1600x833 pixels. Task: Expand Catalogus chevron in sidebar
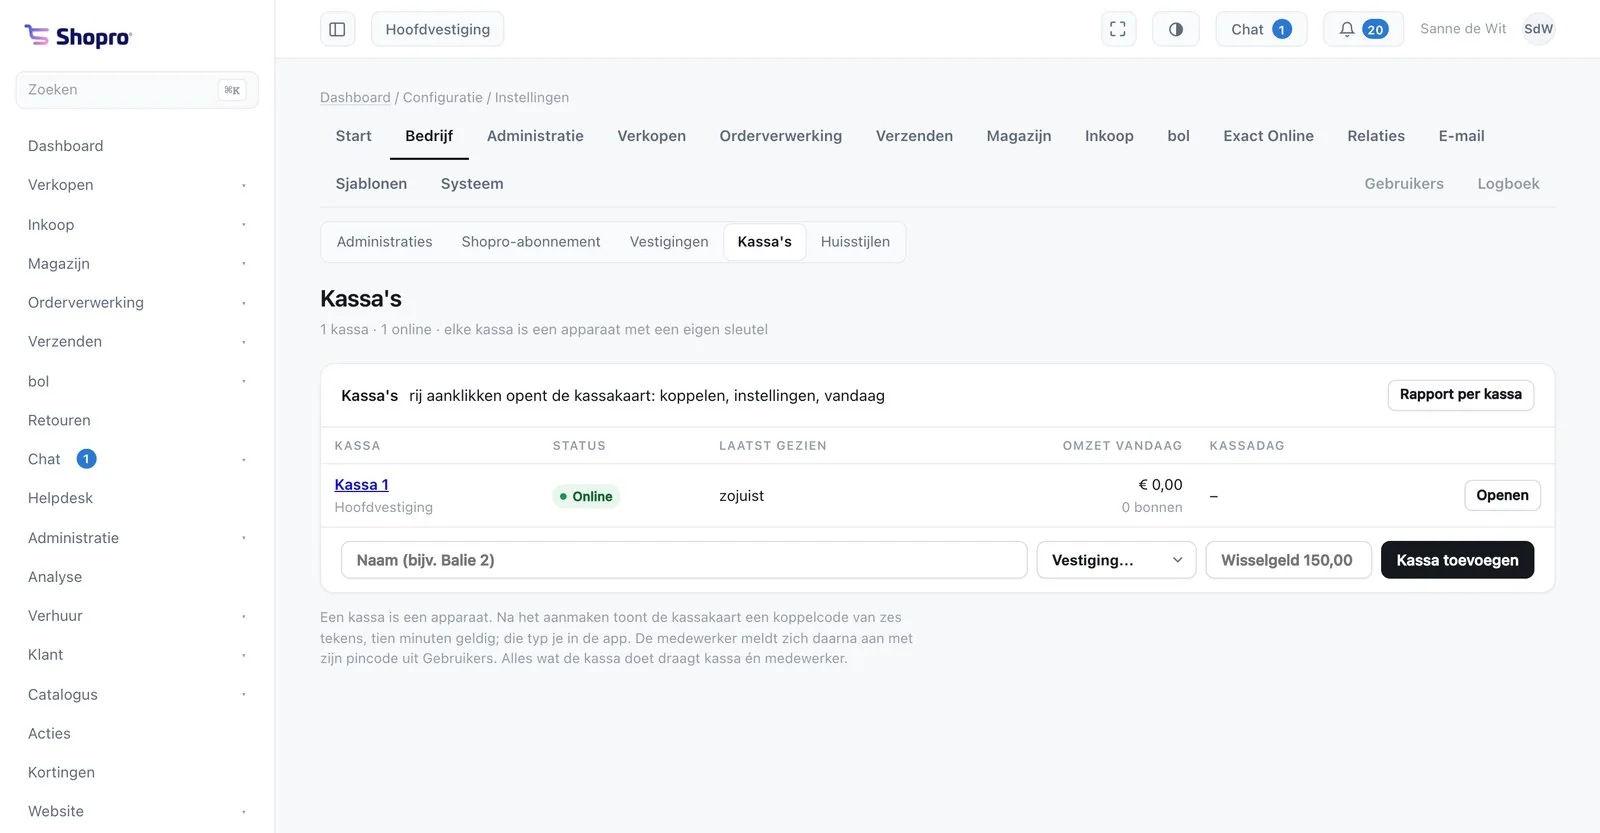[243, 695]
